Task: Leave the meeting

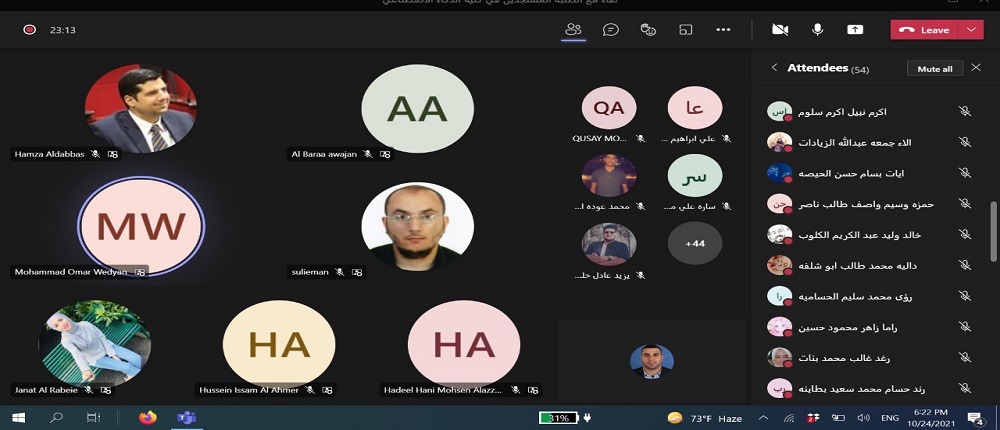Action: 925,30
